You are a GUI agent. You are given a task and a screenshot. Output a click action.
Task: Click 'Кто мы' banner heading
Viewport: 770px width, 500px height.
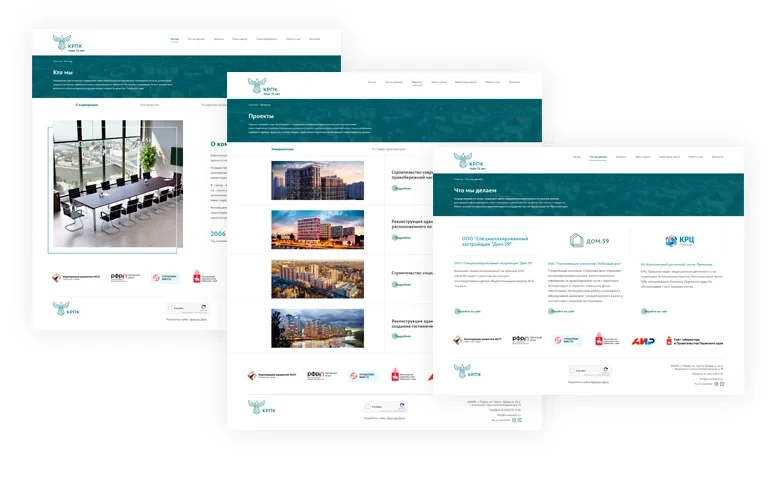63,72
